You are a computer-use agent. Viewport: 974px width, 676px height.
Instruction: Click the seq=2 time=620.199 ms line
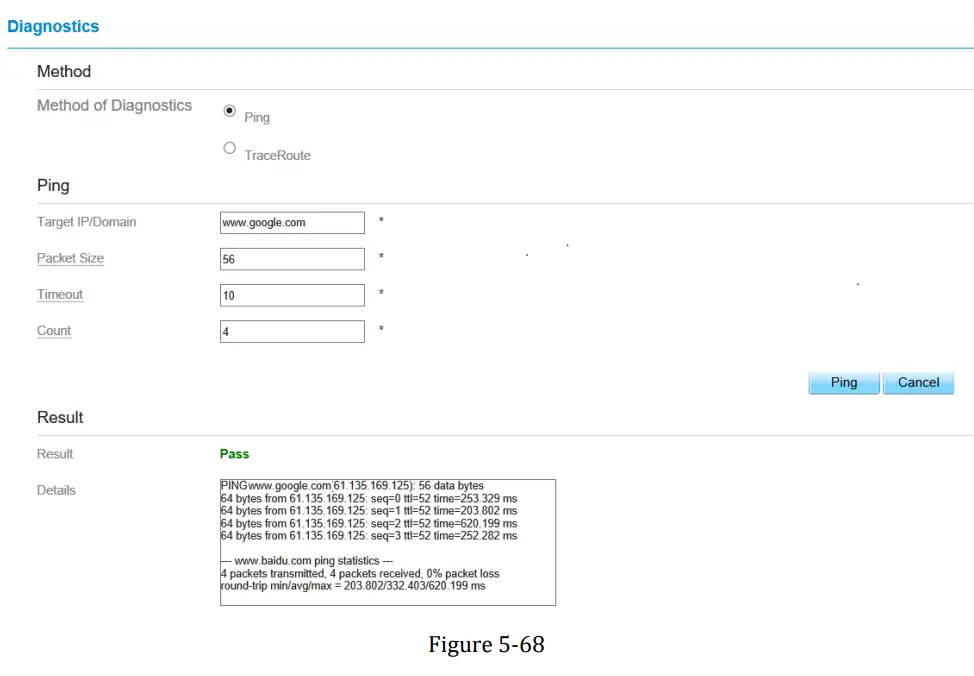point(369,523)
